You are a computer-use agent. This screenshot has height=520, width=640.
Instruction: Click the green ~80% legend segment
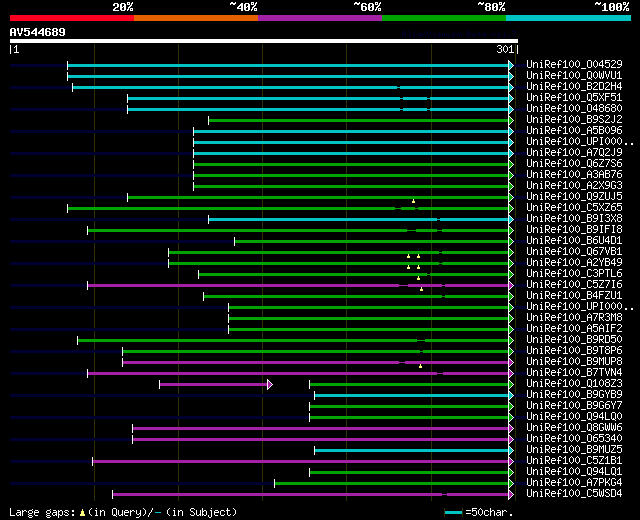444,18
